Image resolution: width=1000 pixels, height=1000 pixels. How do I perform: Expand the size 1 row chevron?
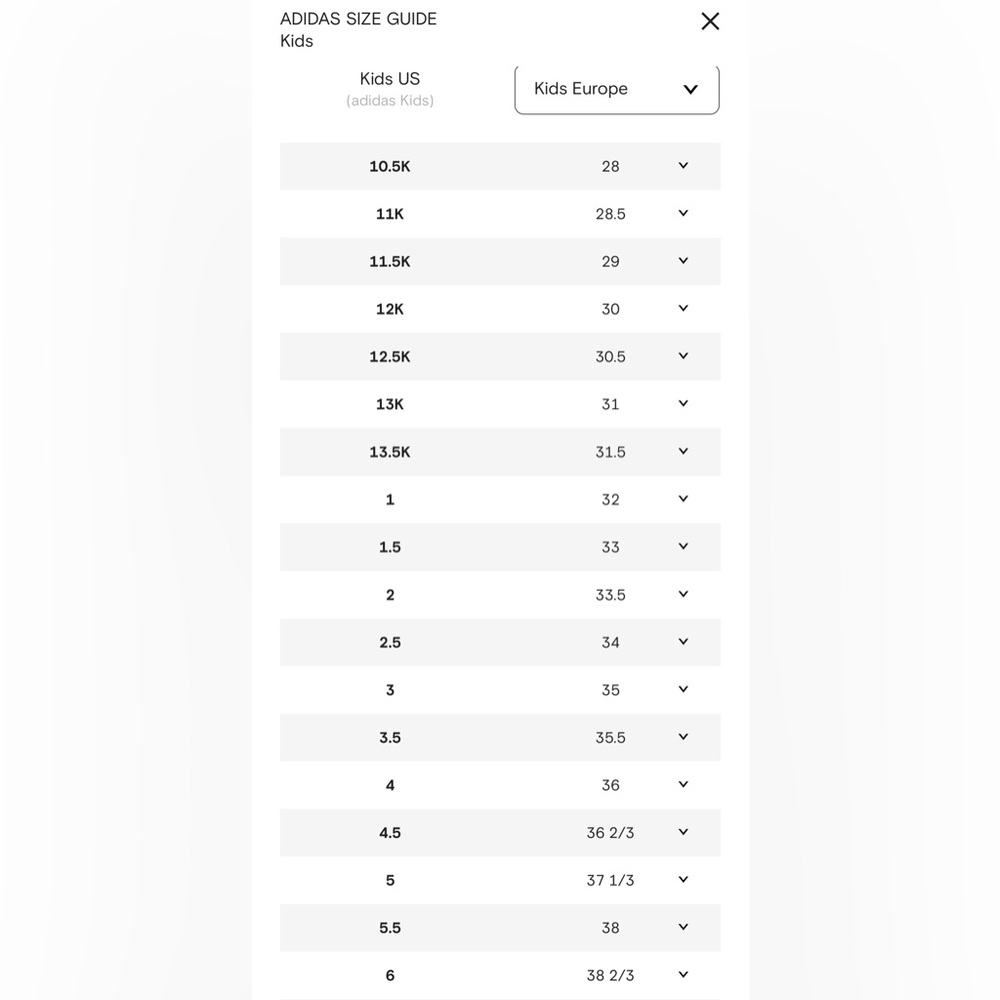[x=683, y=499]
